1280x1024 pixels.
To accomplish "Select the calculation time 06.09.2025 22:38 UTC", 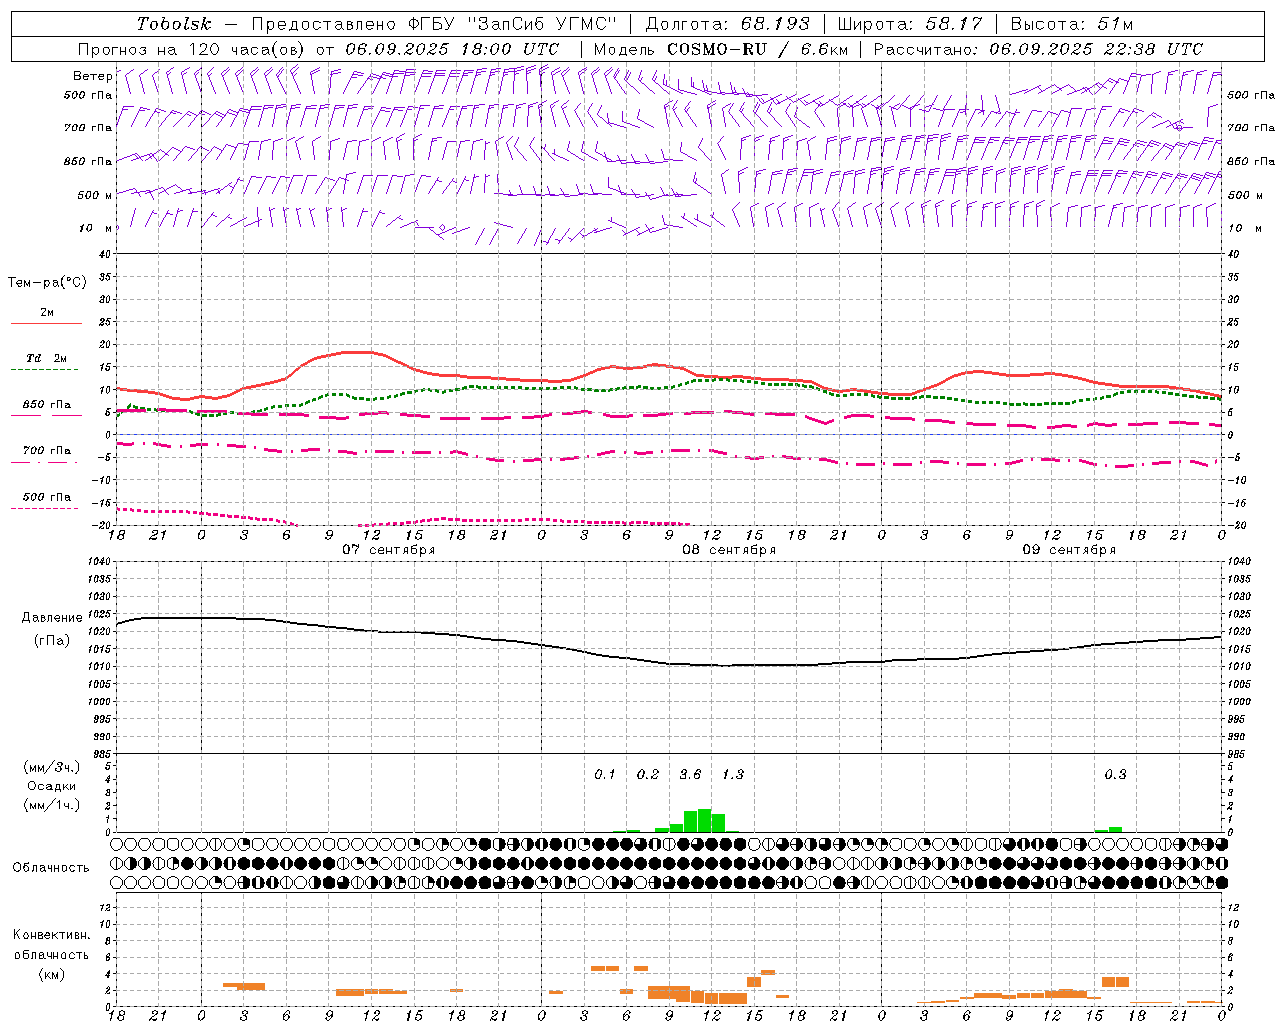I will pyautogui.click(x=1096, y=49).
